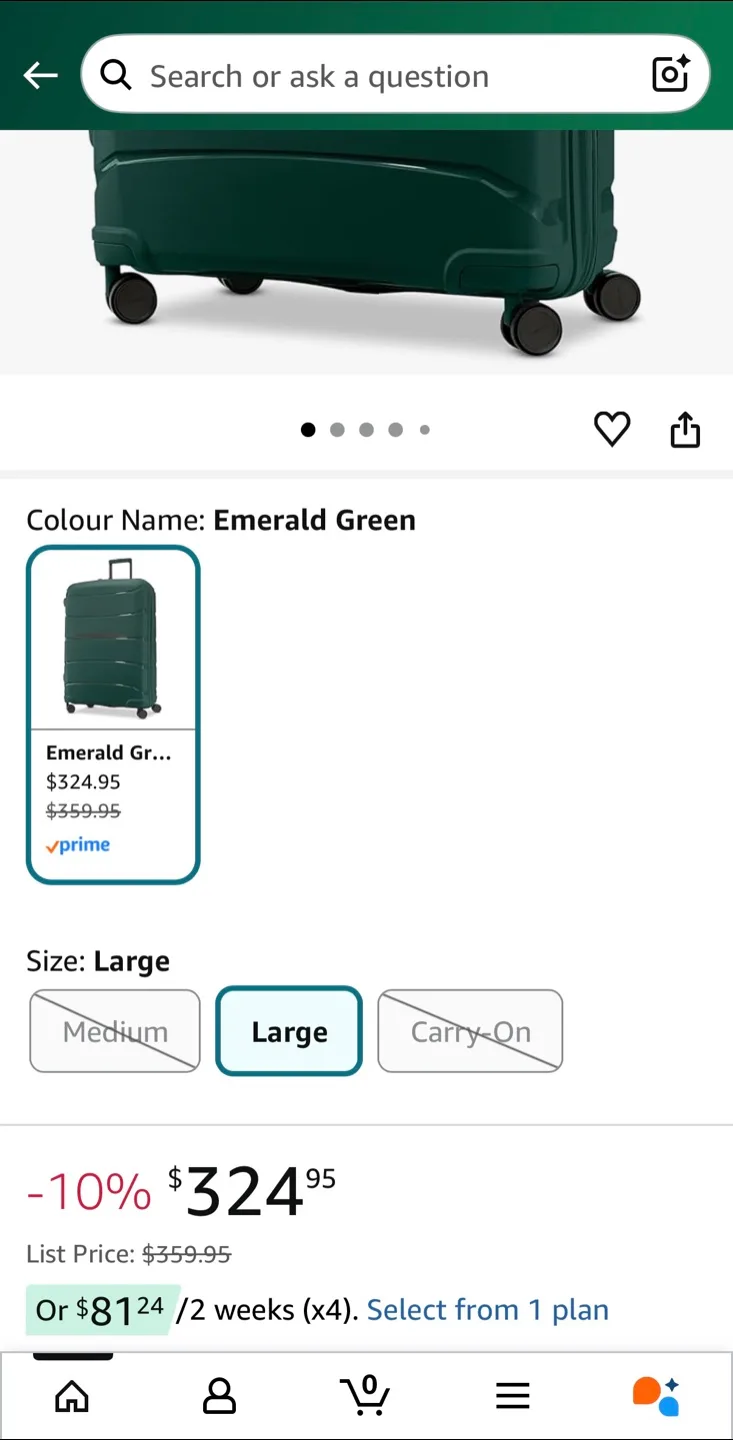Open the Prime badge details
Image resolution: width=733 pixels, height=1440 pixels.
click(x=77, y=845)
